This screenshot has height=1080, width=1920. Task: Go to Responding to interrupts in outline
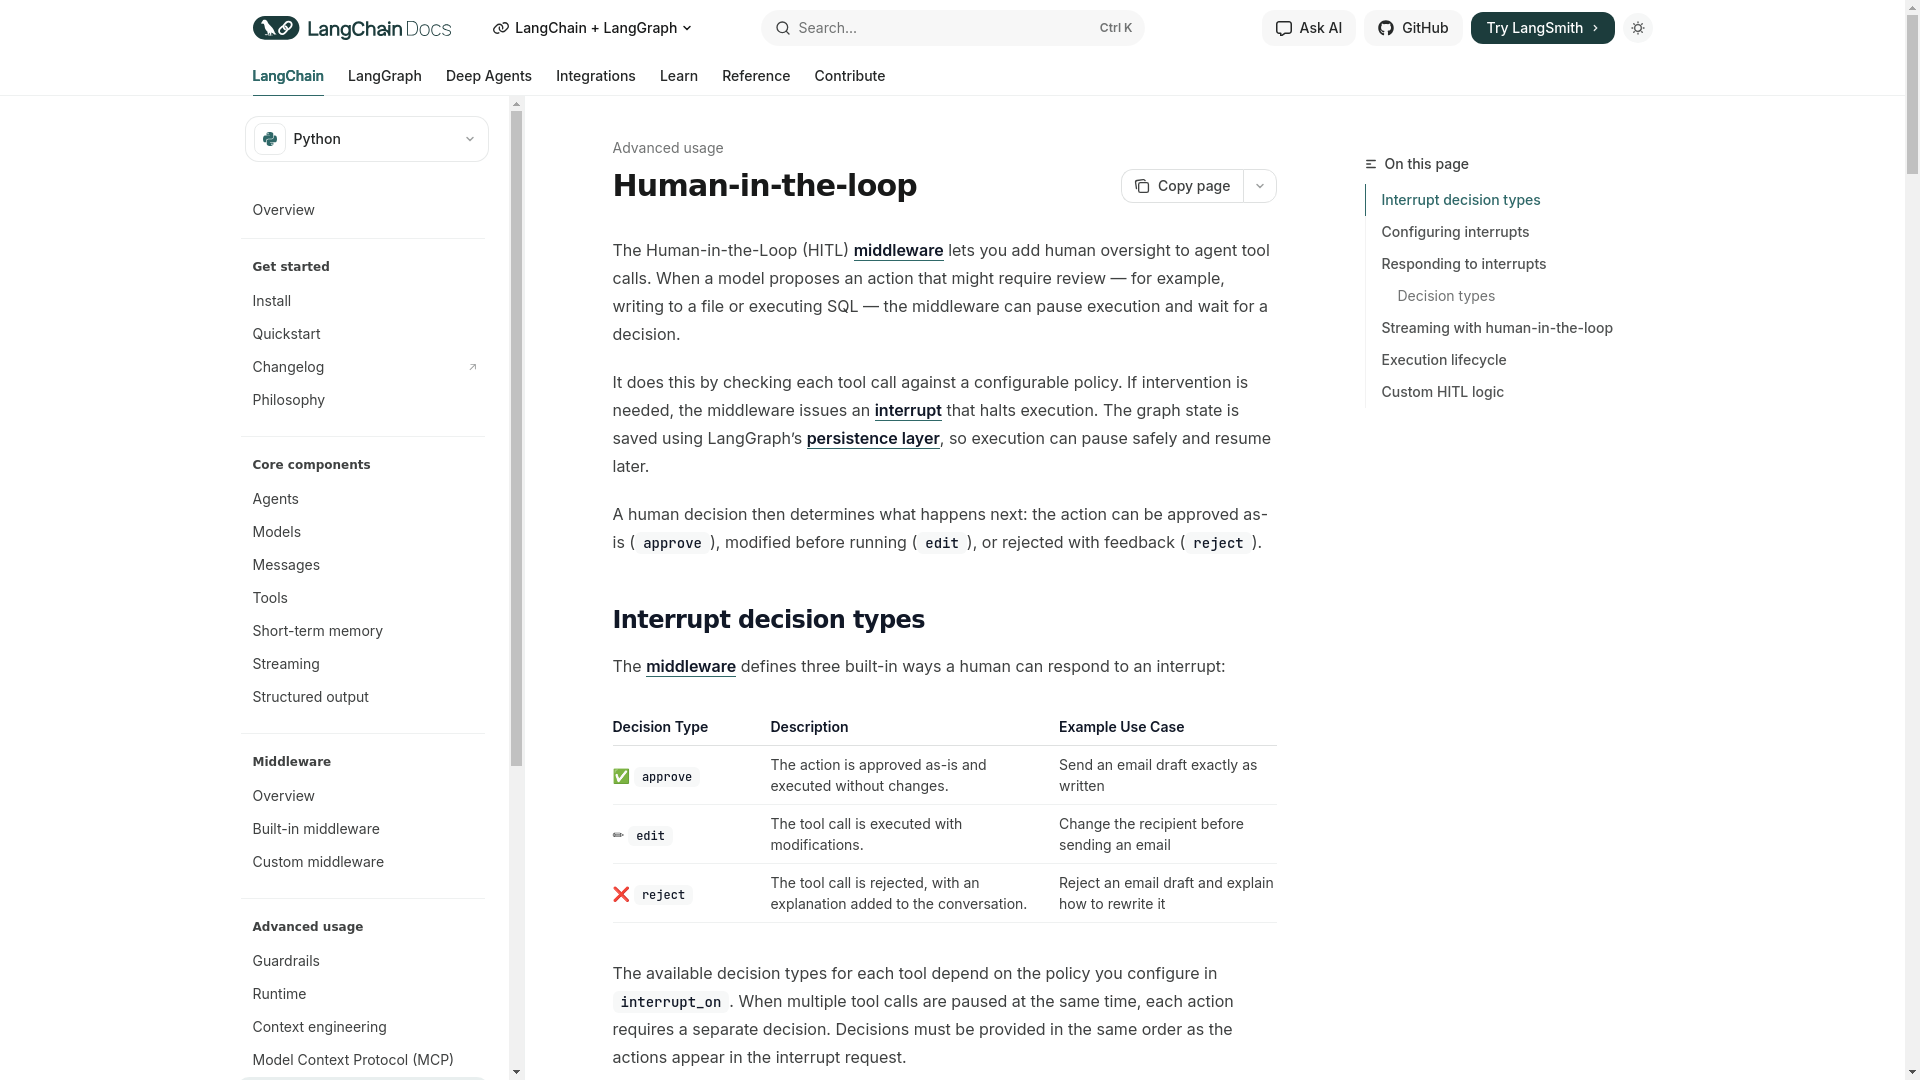[1464, 264]
